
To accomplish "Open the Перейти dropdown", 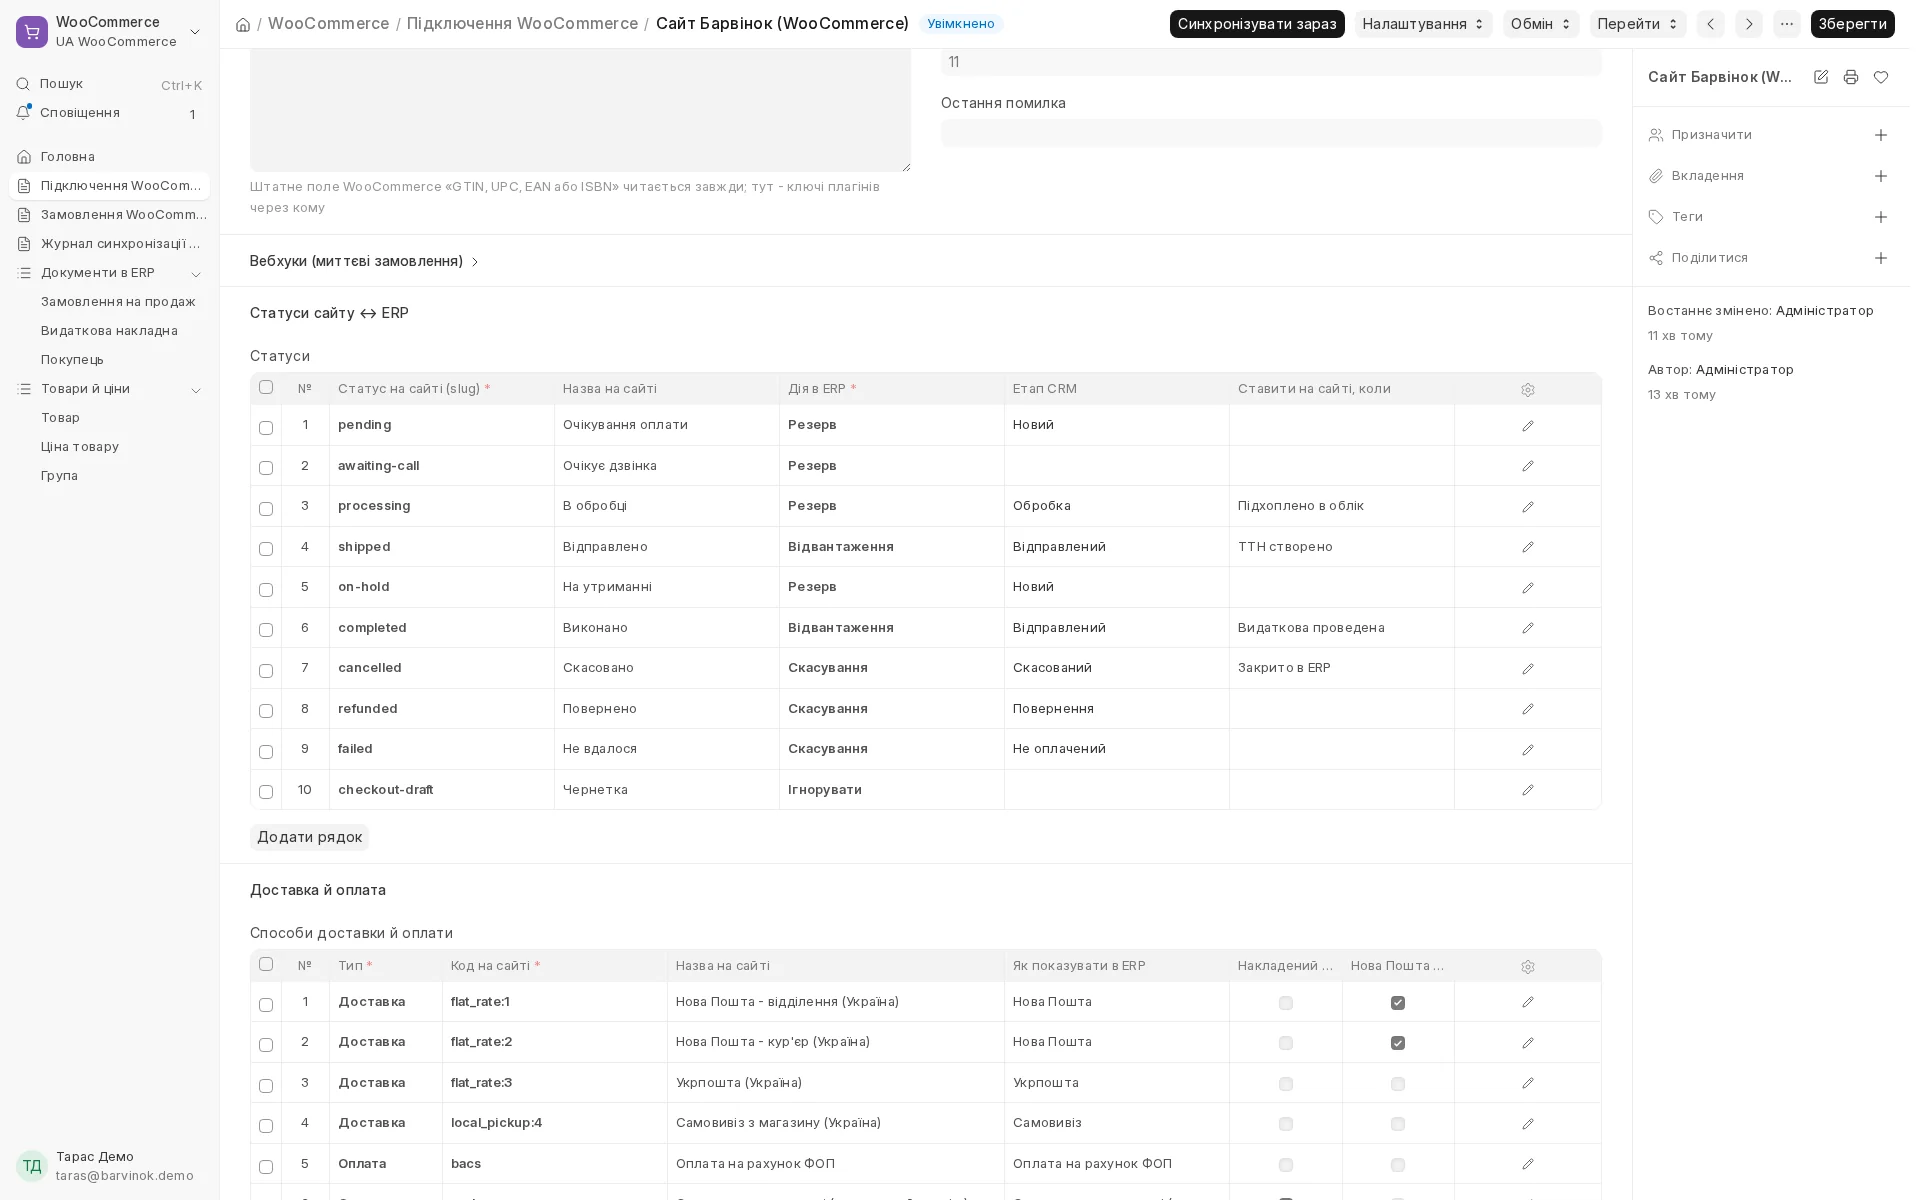I will click(x=1638, y=24).
